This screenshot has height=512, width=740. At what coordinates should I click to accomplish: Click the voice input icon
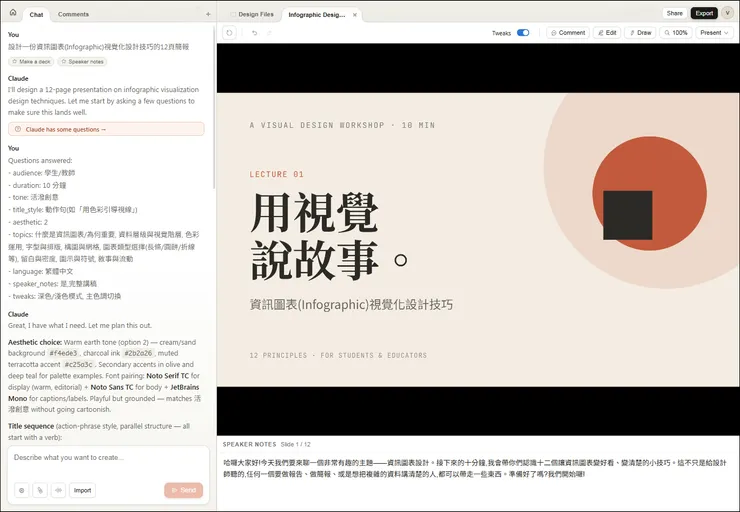tap(59, 490)
